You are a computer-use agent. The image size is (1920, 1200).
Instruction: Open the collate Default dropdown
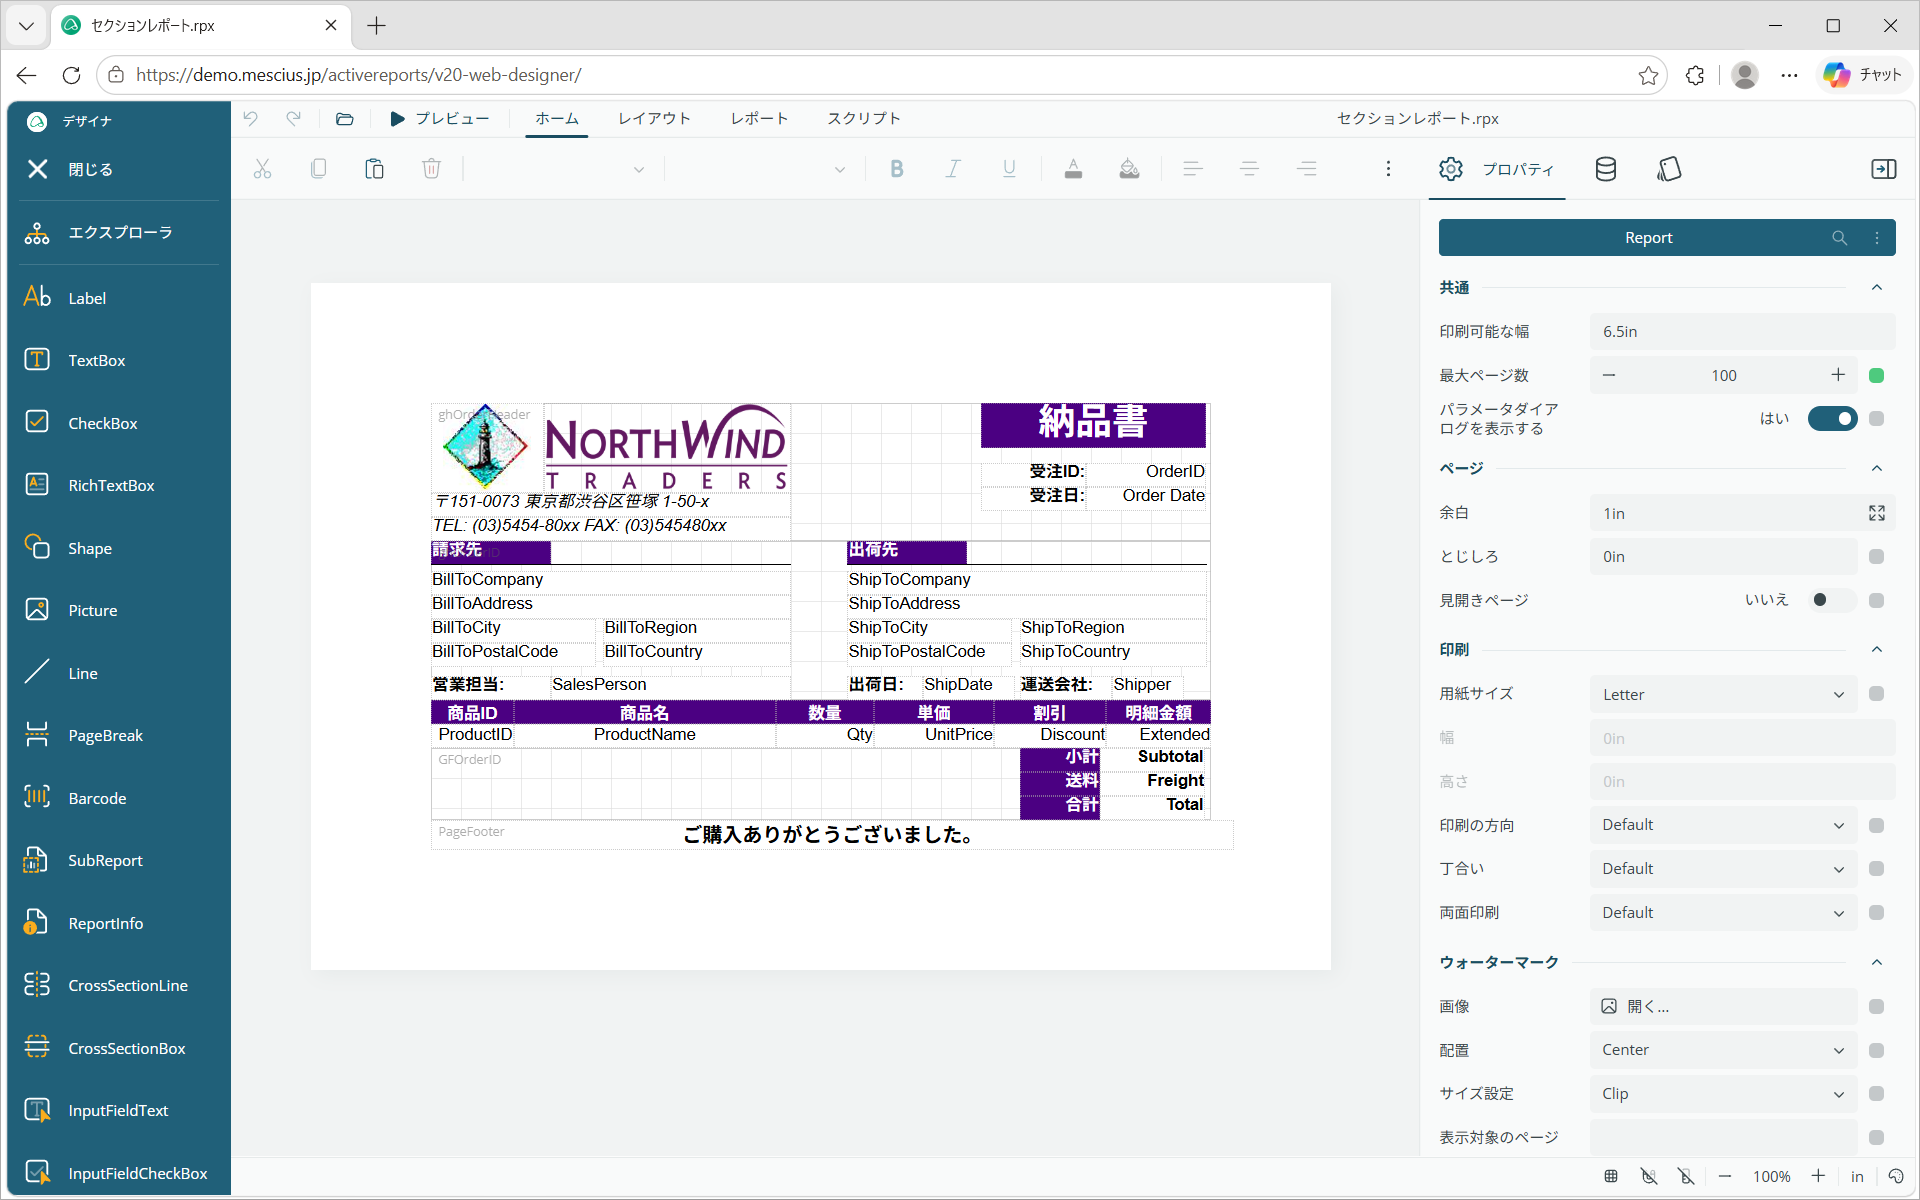click(x=1724, y=869)
